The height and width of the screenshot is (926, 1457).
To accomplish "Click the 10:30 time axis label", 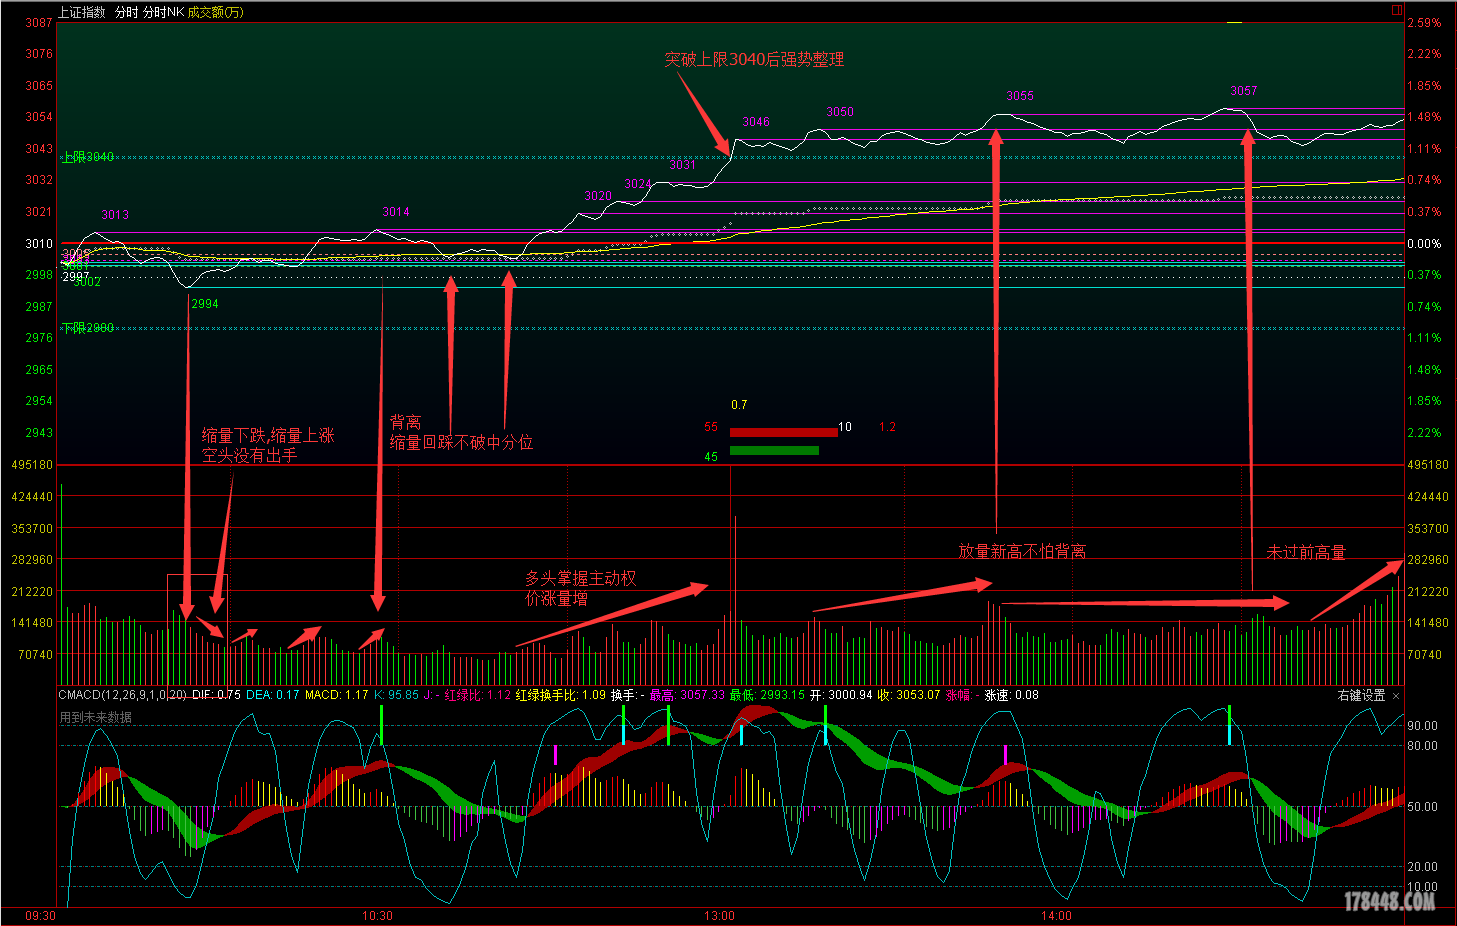I will pyautogui.click(x=377, y=916).
